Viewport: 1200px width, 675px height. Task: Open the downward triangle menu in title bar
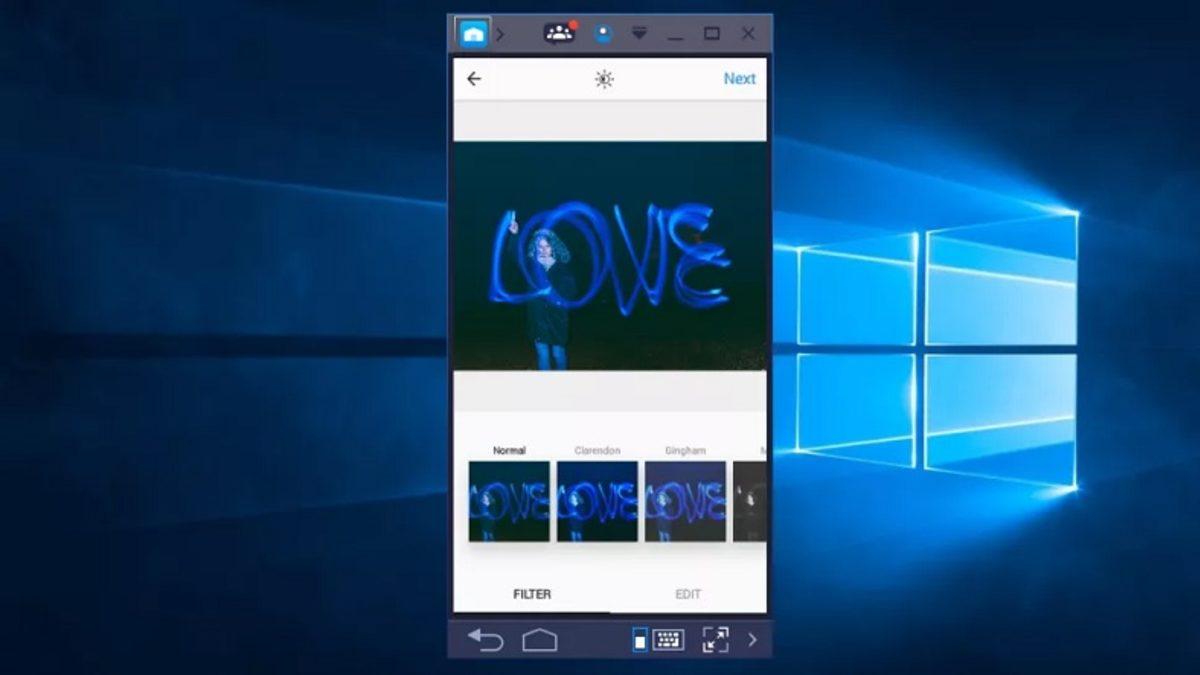click(x=639, y=33)
